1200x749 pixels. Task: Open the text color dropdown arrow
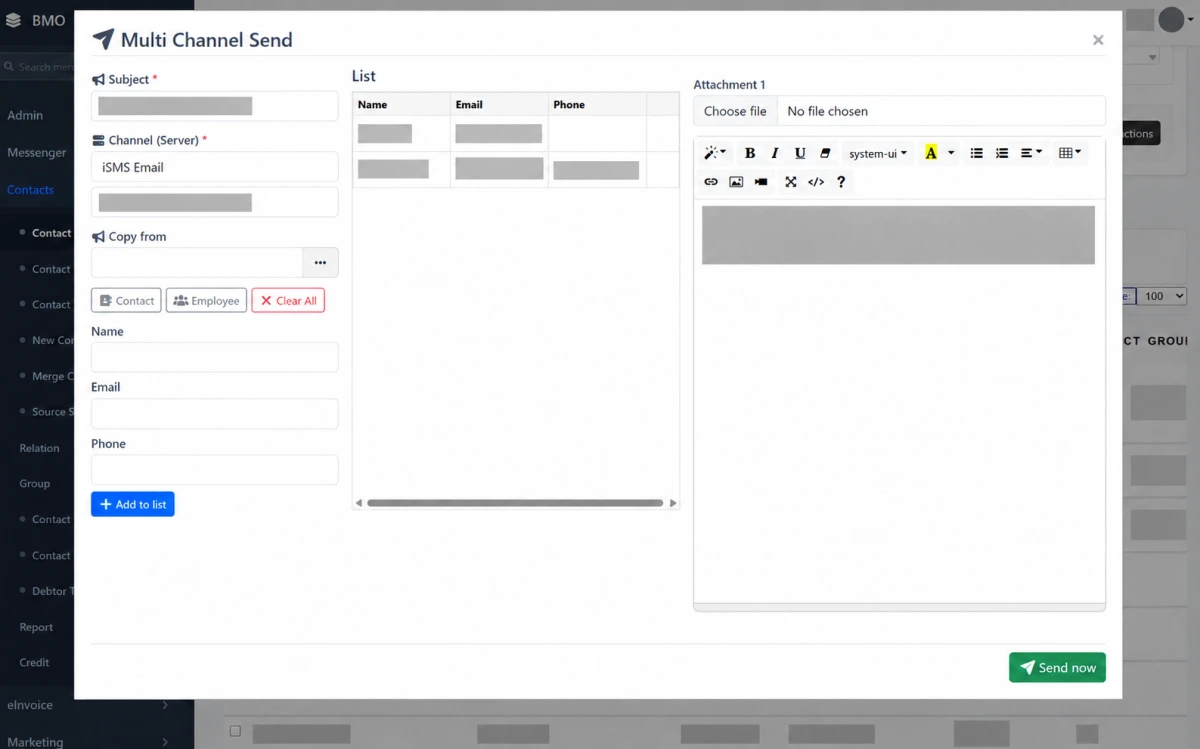coord(951,153)
